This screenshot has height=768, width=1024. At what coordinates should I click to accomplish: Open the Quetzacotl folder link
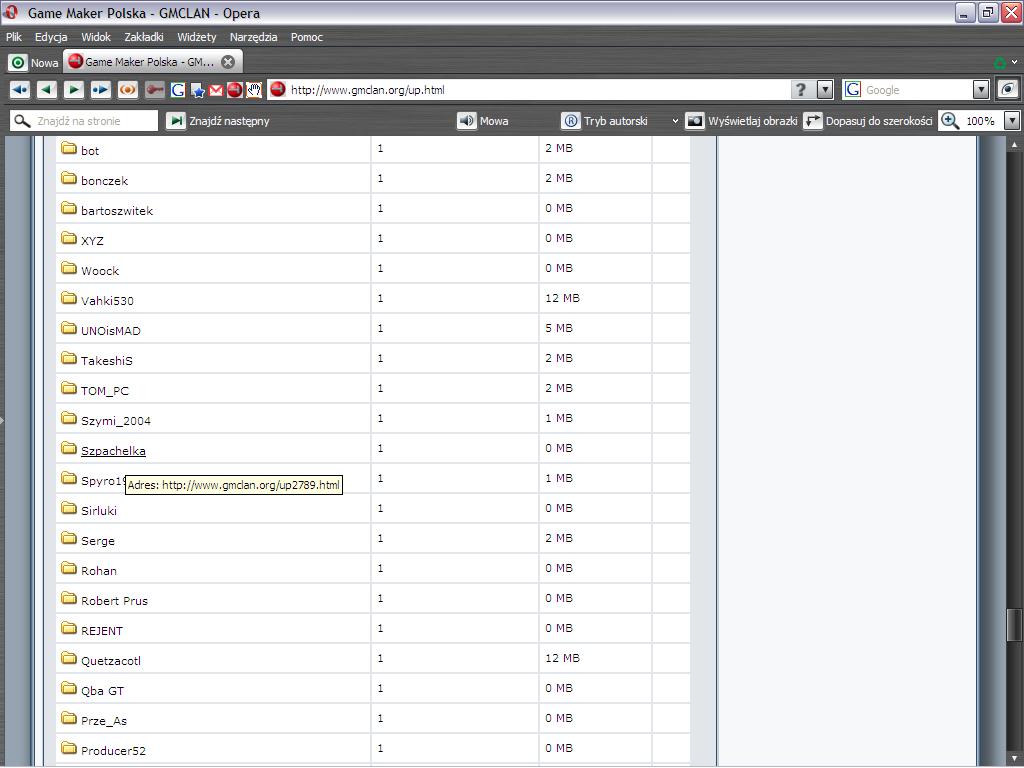[110, 661]
